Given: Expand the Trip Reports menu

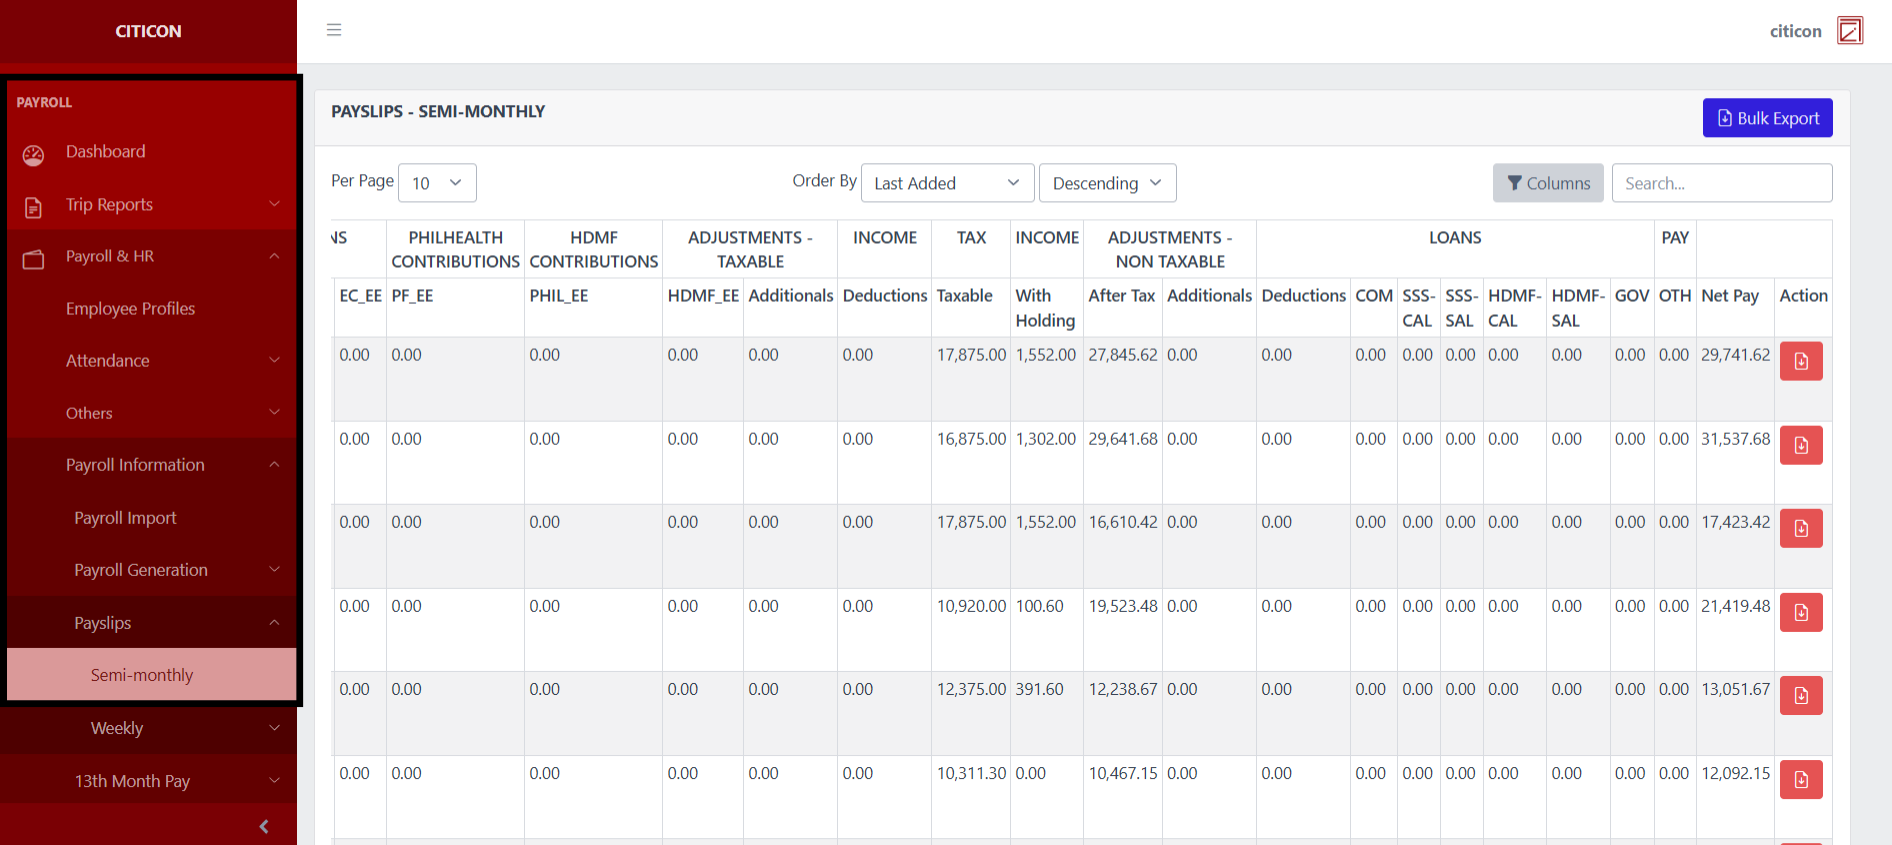Looking at the screenshot, I should (274, 204).
